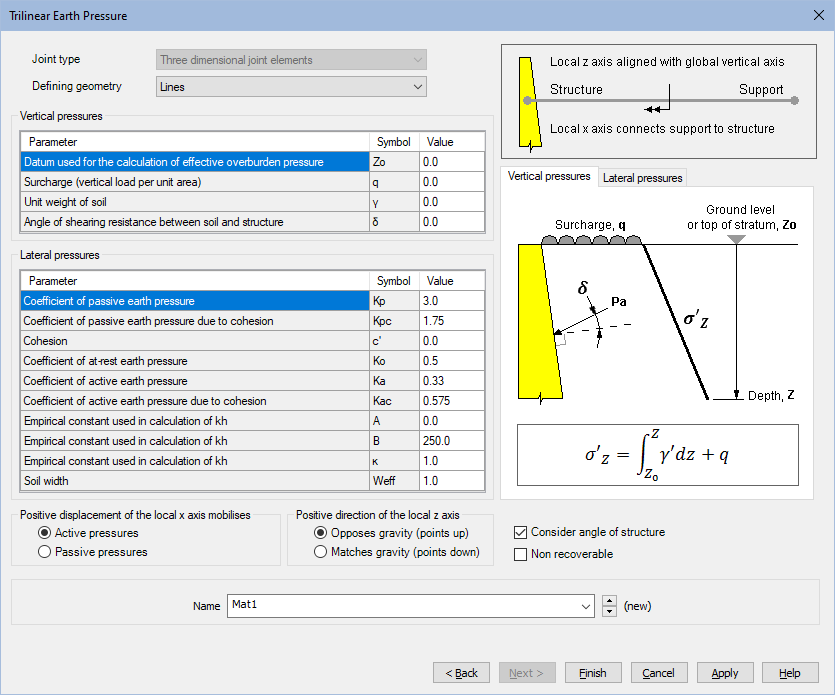Enable the Non recoverable checkbox
Viewport: 835px width, 695px height.
(x=520, y=554)
